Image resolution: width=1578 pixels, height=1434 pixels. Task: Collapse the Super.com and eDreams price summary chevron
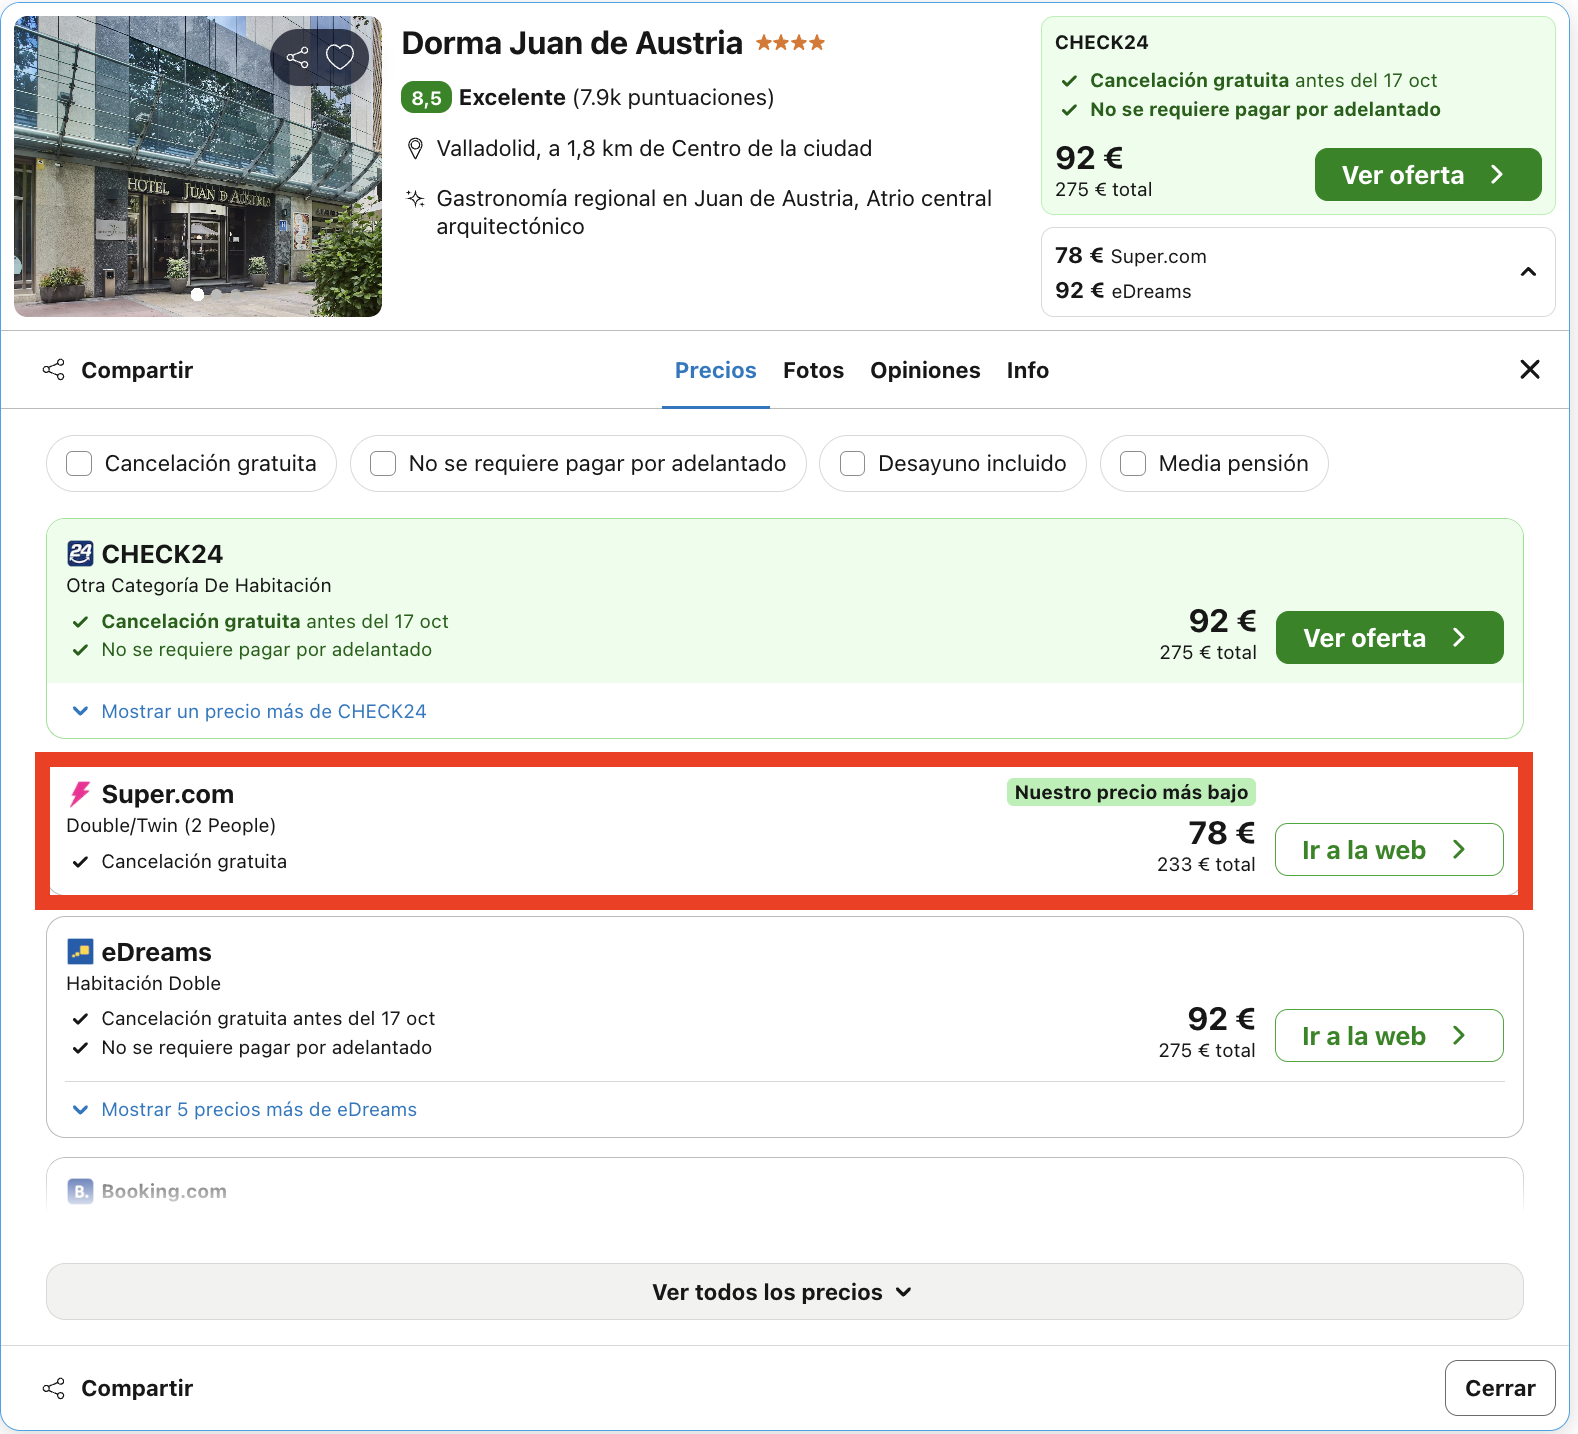[x=1528, y=272]
